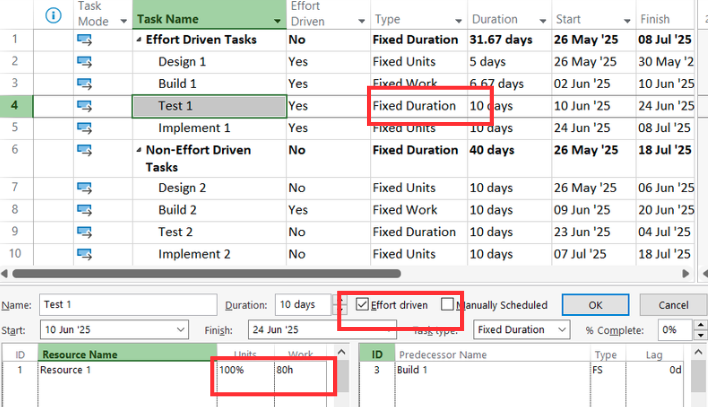Click the Effort Driven Yes cell for Build 2
The width and height of the screenshot is (708, 407).
point(328,210)
